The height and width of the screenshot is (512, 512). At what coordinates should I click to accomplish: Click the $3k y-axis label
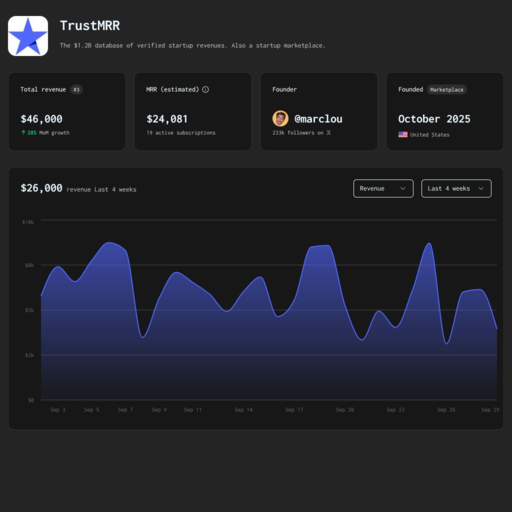coord(29,355)
